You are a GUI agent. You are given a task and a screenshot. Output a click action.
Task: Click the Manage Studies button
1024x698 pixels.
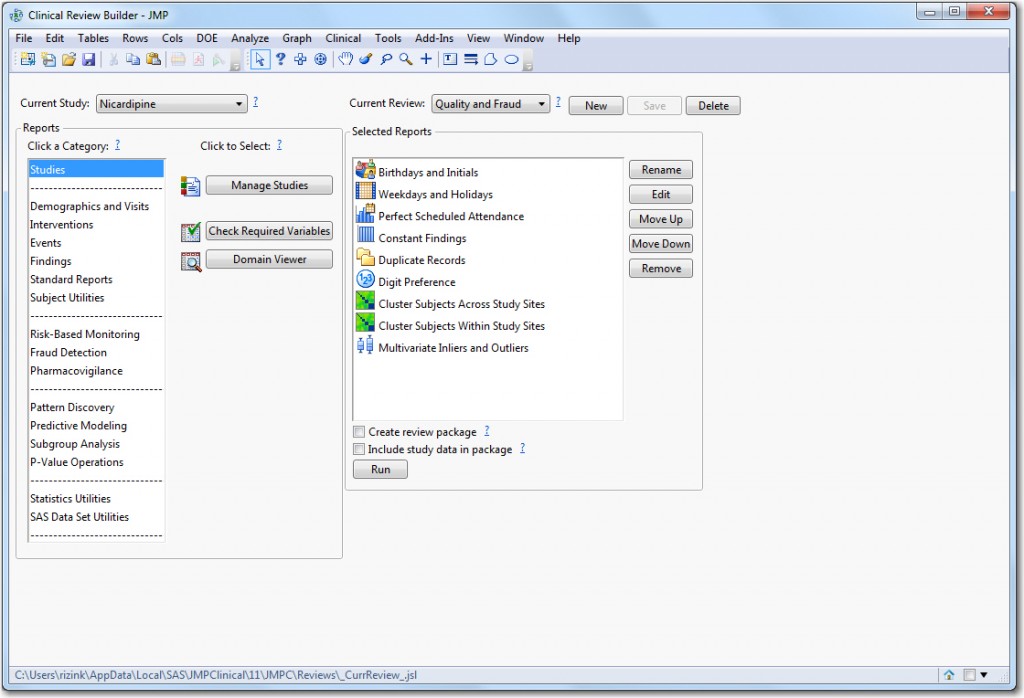(x=269, y=185)
